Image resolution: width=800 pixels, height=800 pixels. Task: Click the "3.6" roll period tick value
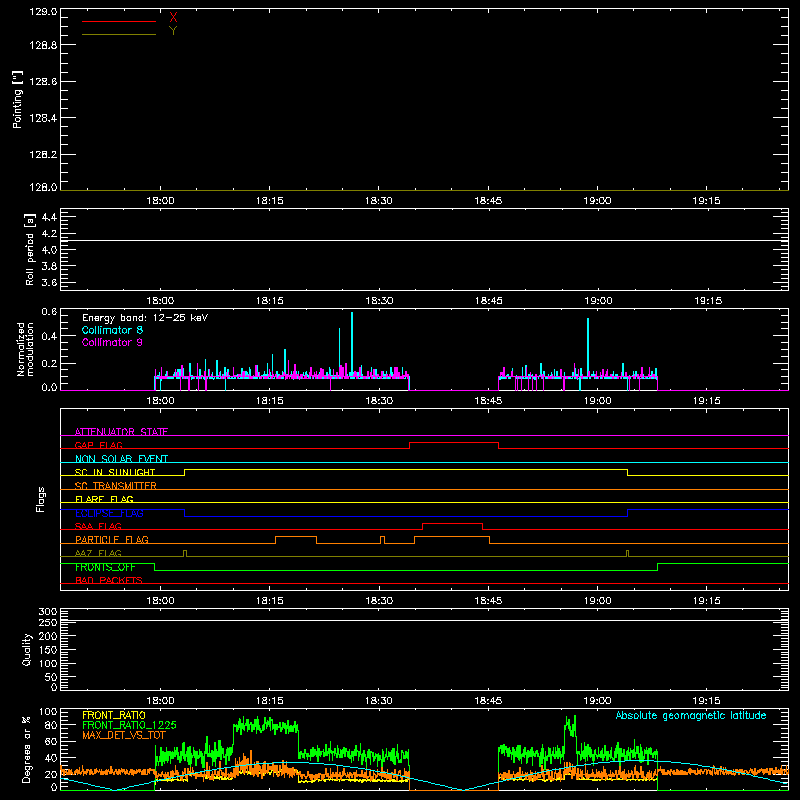pos(49,283)
